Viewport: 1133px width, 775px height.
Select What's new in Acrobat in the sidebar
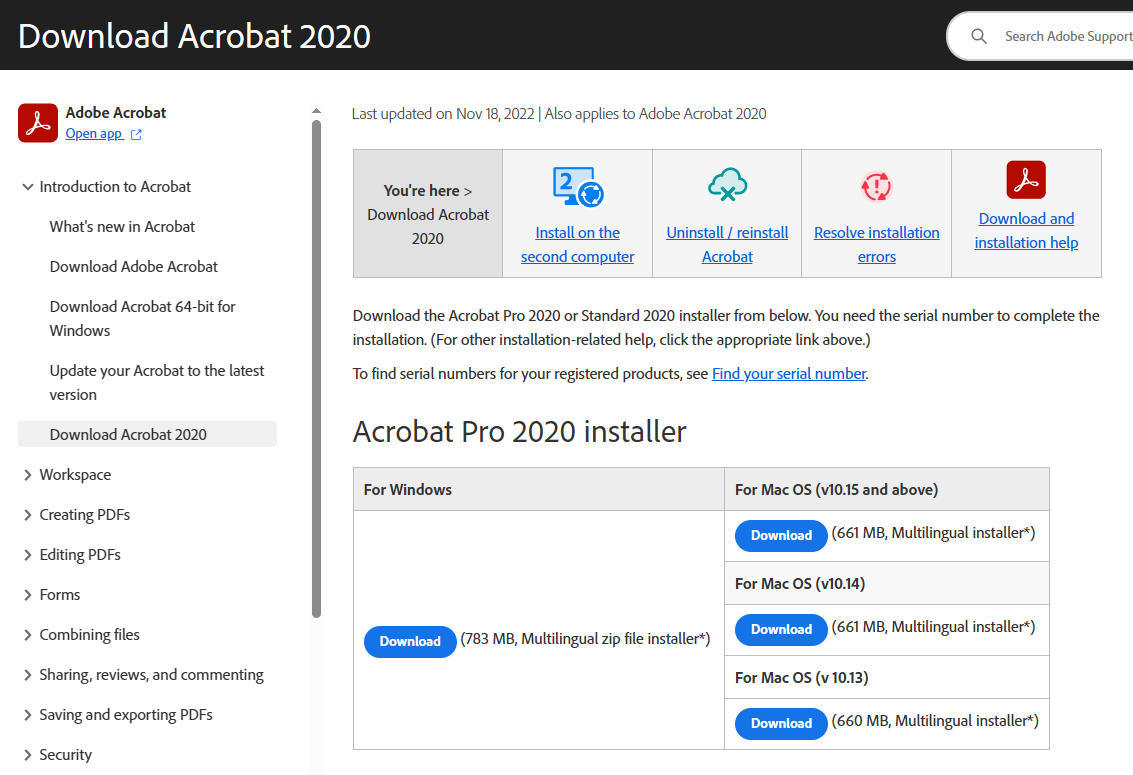coord(121,226)
